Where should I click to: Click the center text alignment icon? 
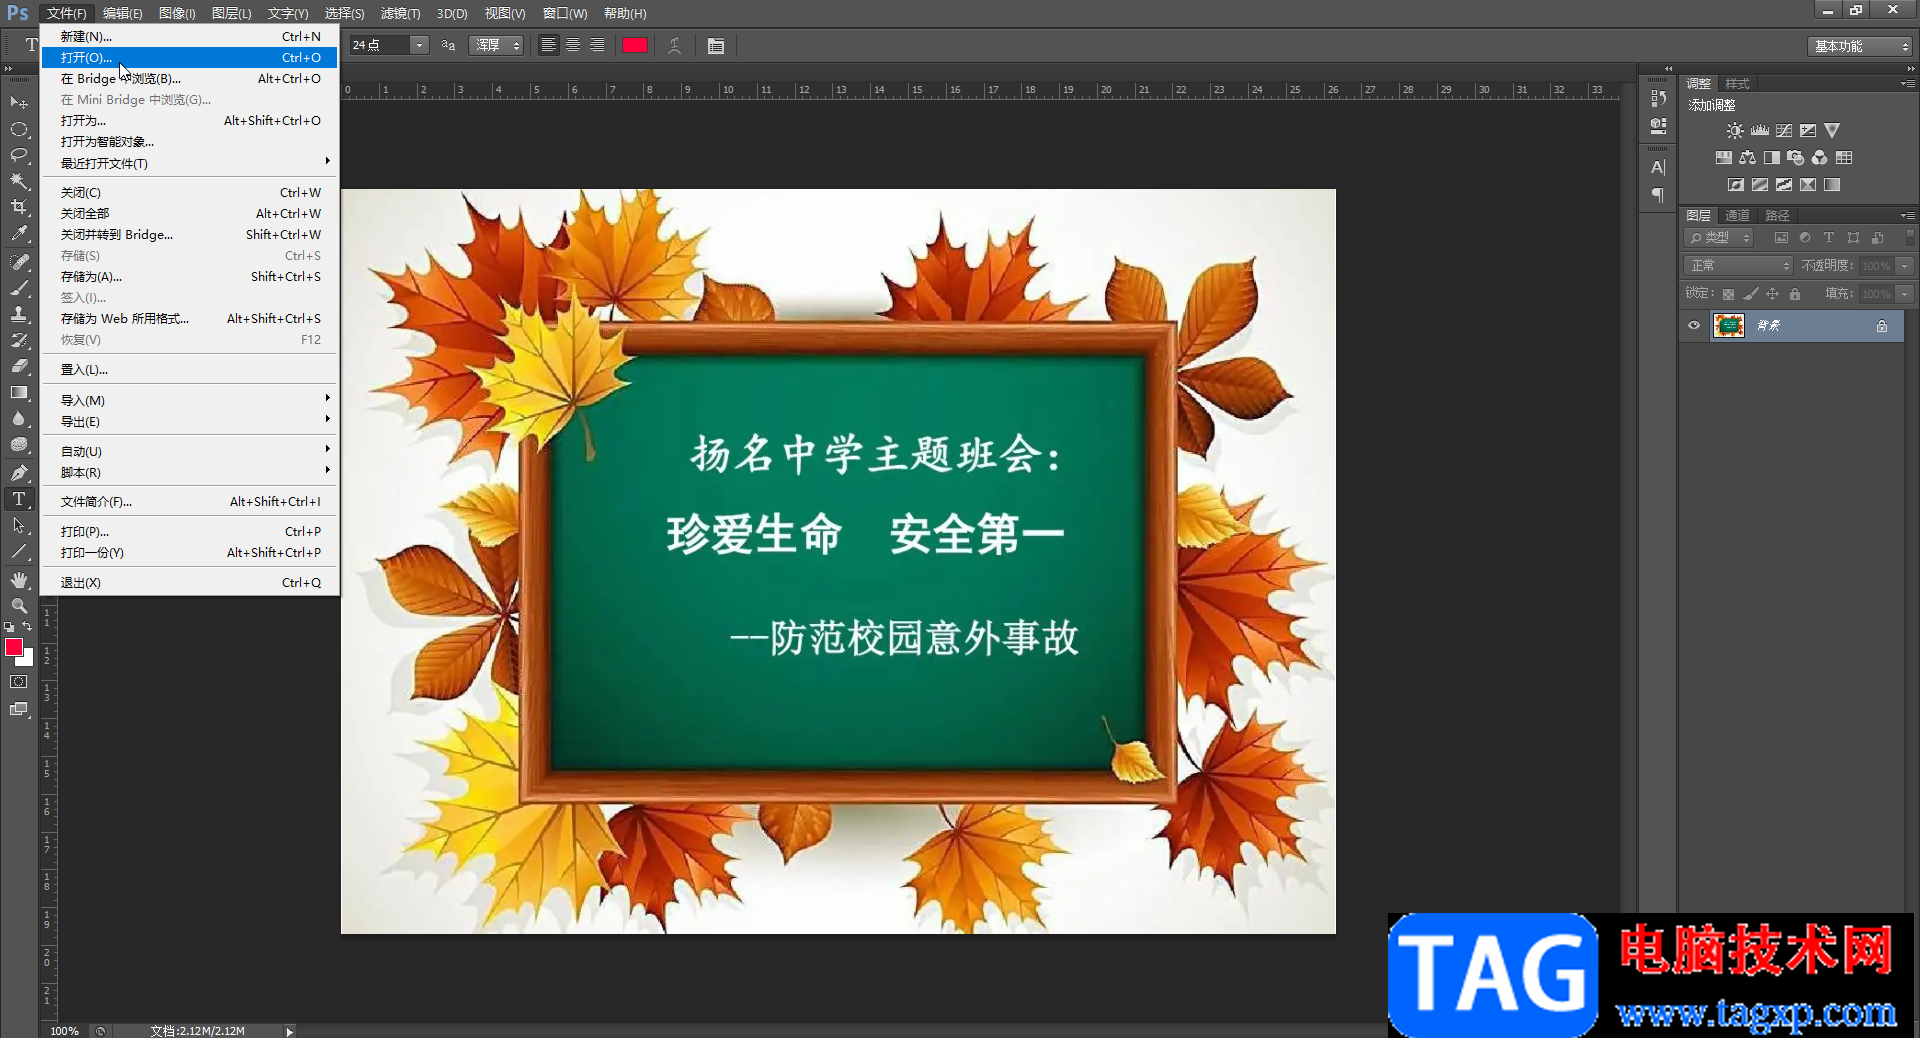pyautogui.click(x=573, y=46)
